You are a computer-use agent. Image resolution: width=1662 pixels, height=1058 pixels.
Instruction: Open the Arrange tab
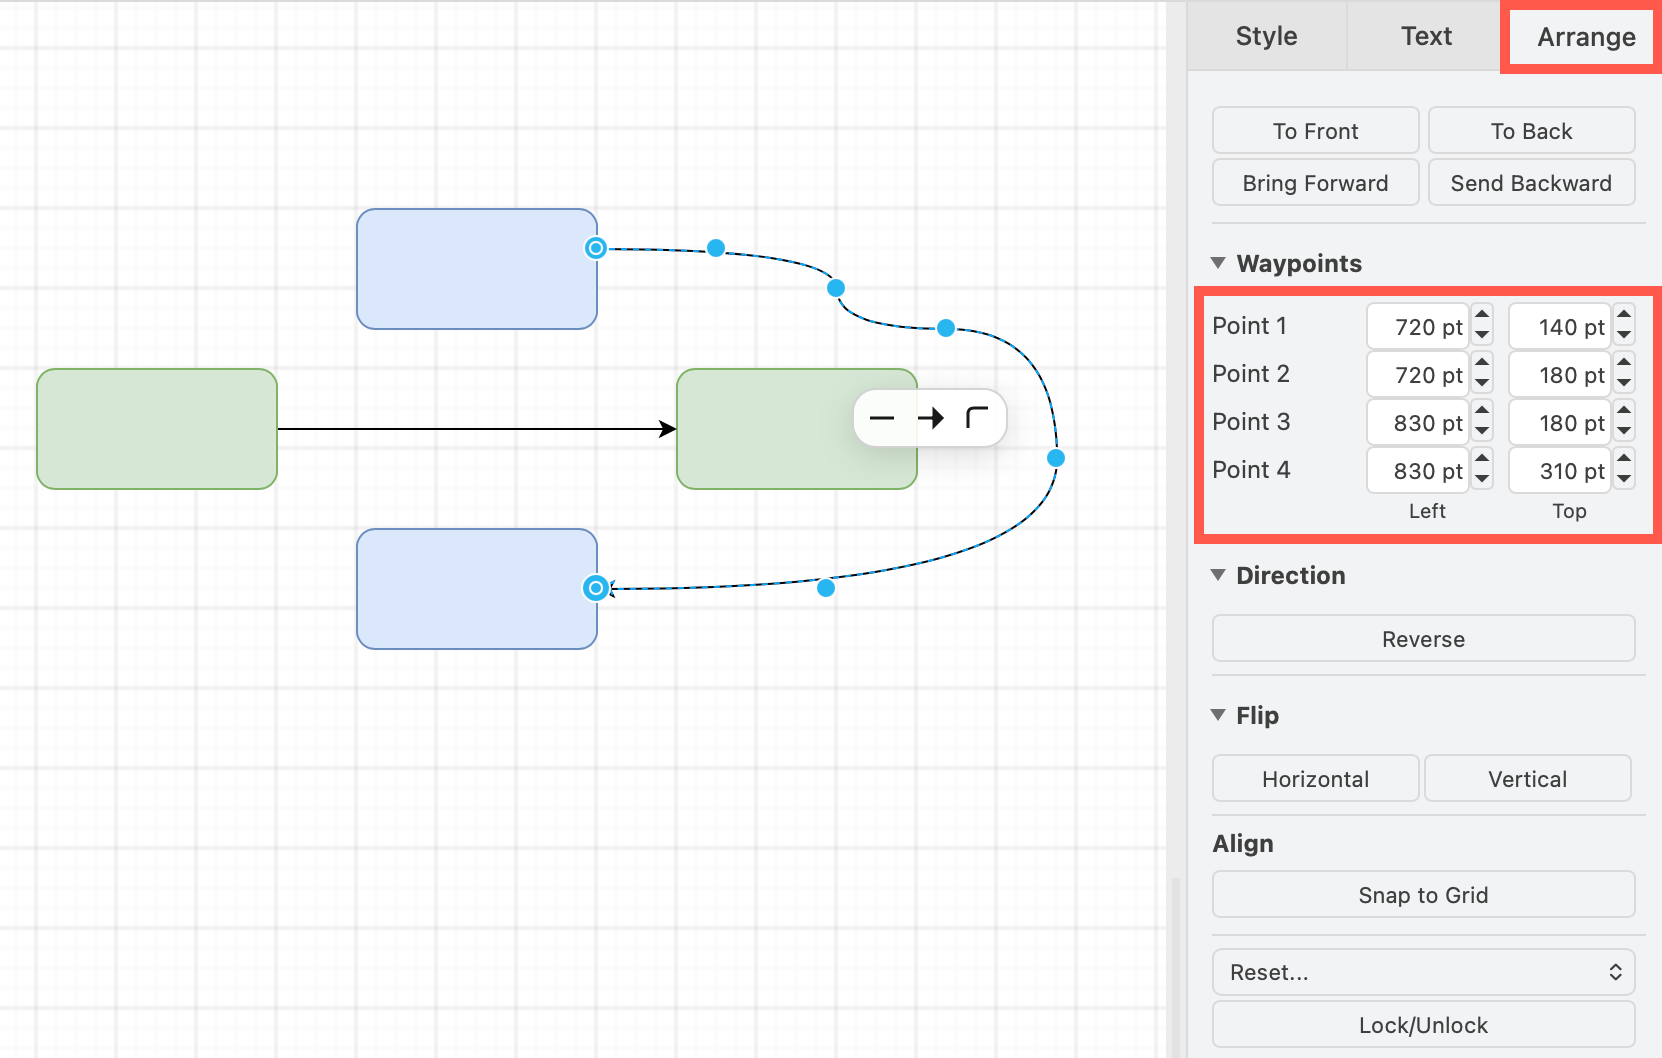click(x=1586, y=36)
